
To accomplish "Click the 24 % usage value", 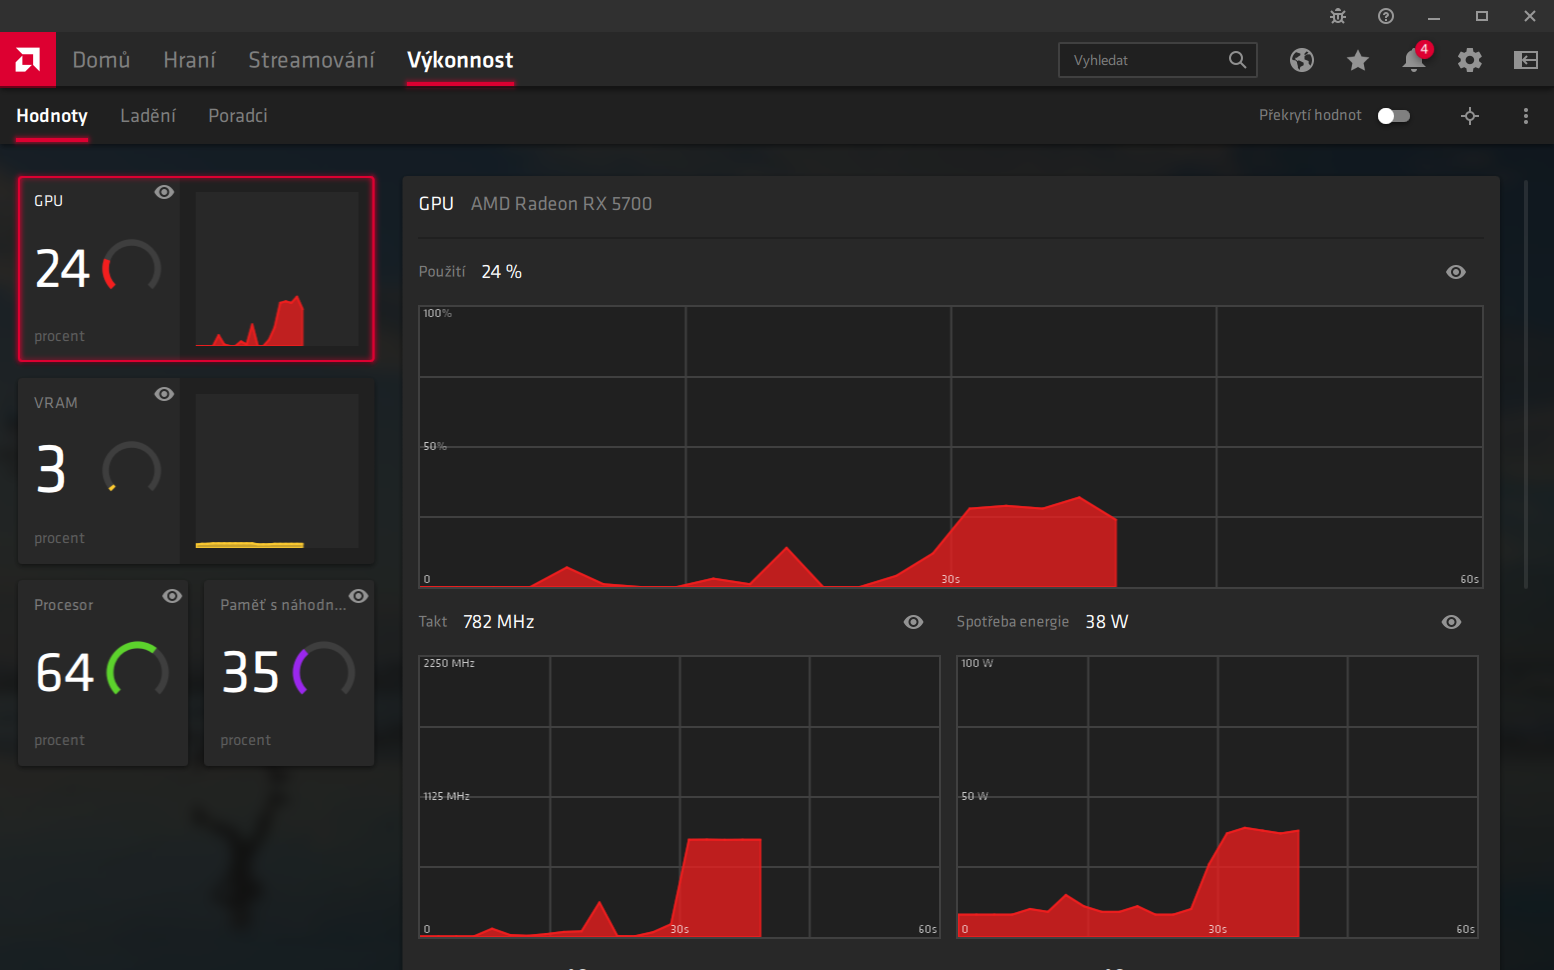I will point(502,272).
